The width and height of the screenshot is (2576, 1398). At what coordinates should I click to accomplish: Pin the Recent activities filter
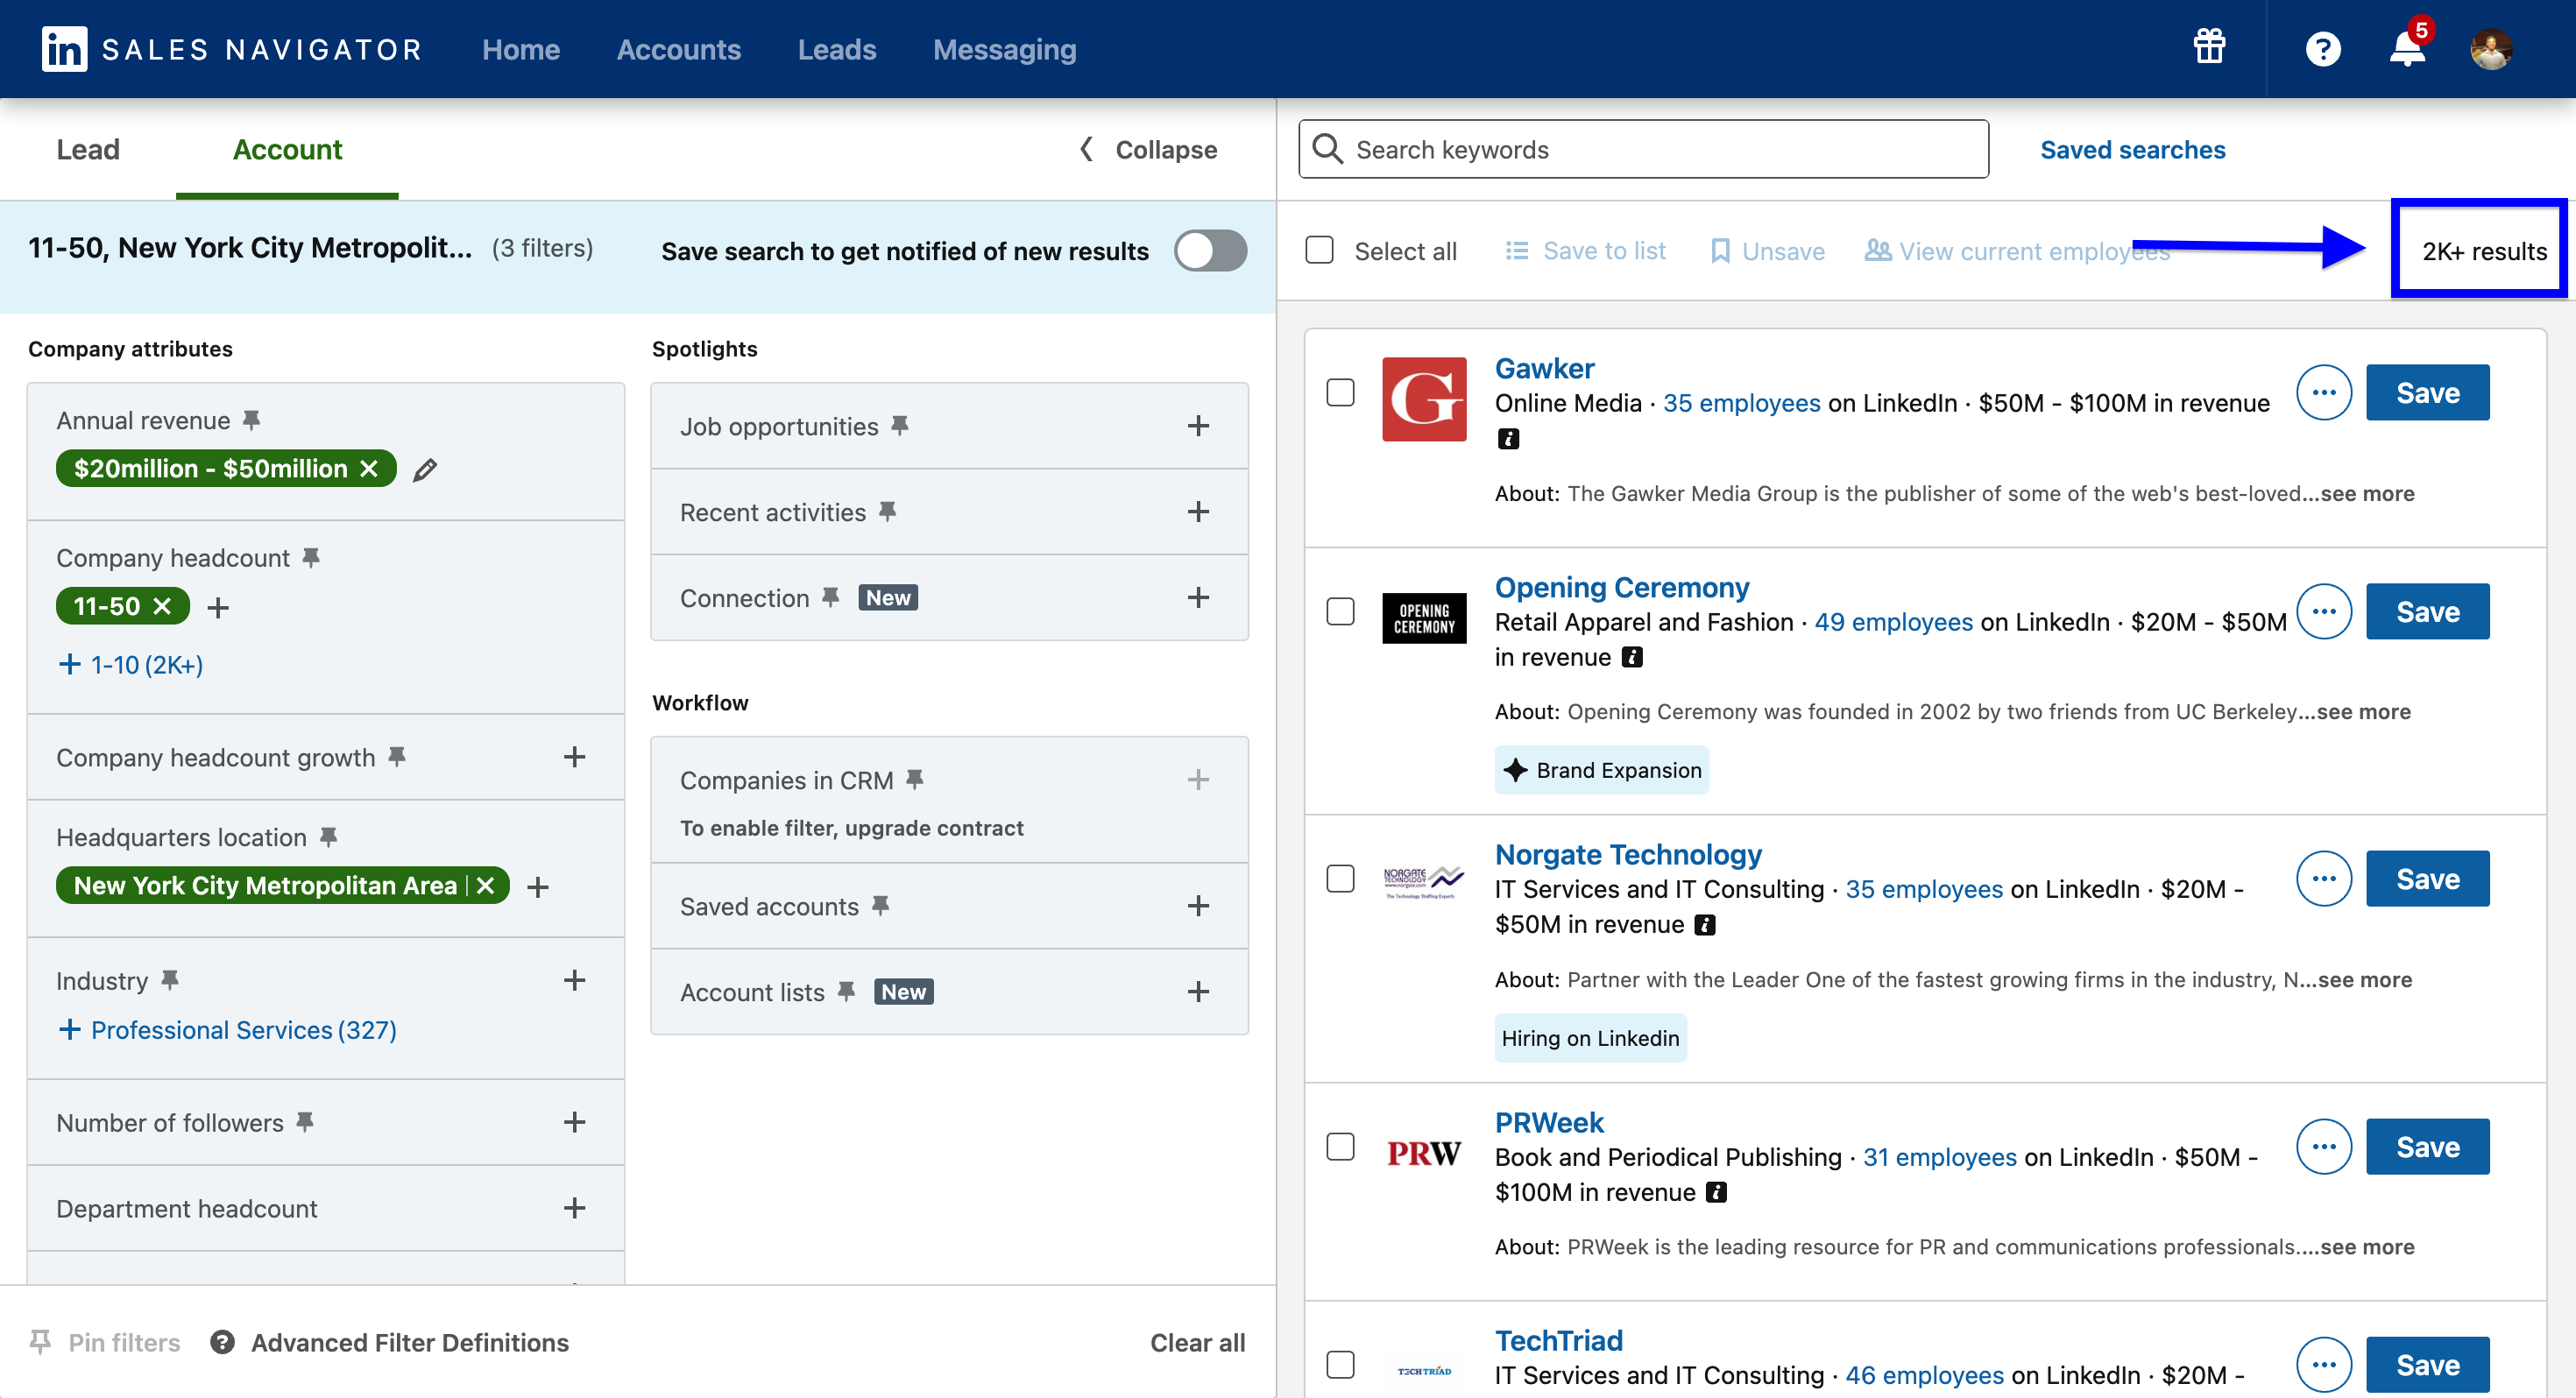pyautogui.click(x=887, y=511)
